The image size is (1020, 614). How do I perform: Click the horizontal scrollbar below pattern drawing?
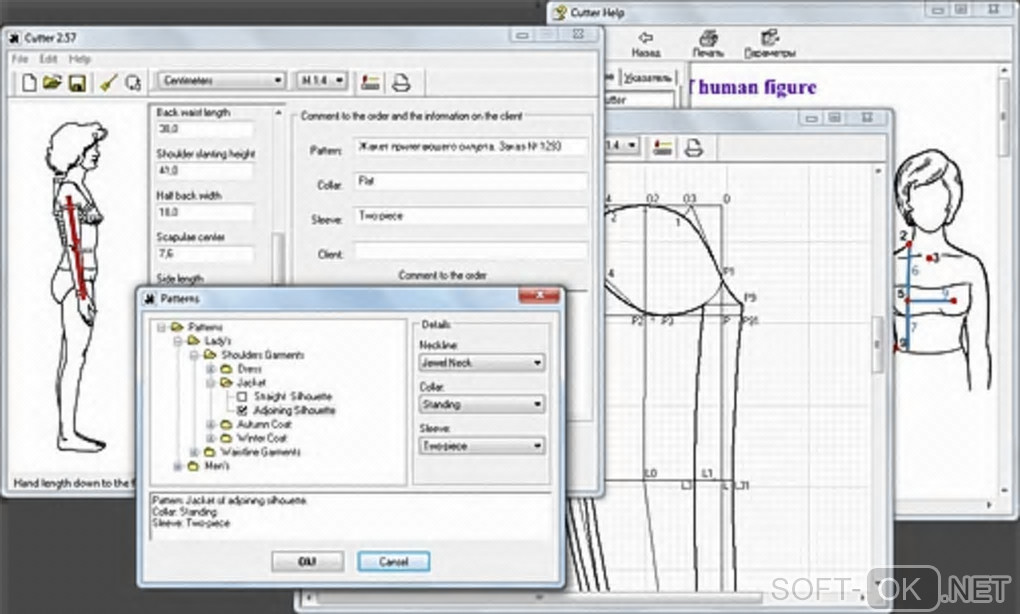click(x=585, y=596)
